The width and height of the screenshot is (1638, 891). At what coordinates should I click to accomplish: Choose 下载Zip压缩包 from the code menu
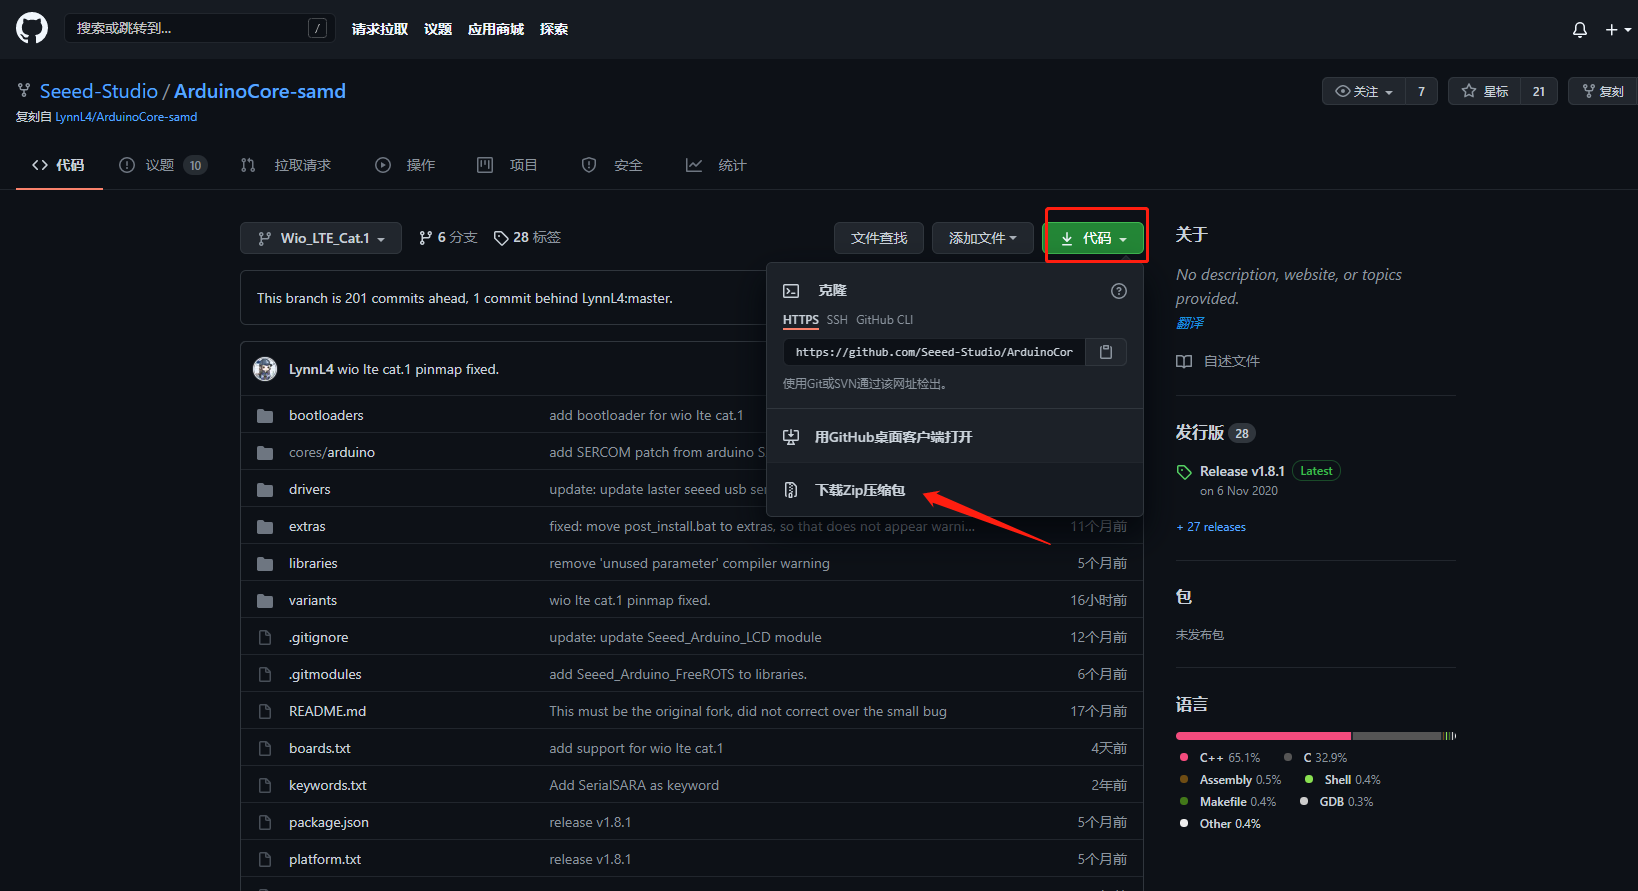click(955, 490)
